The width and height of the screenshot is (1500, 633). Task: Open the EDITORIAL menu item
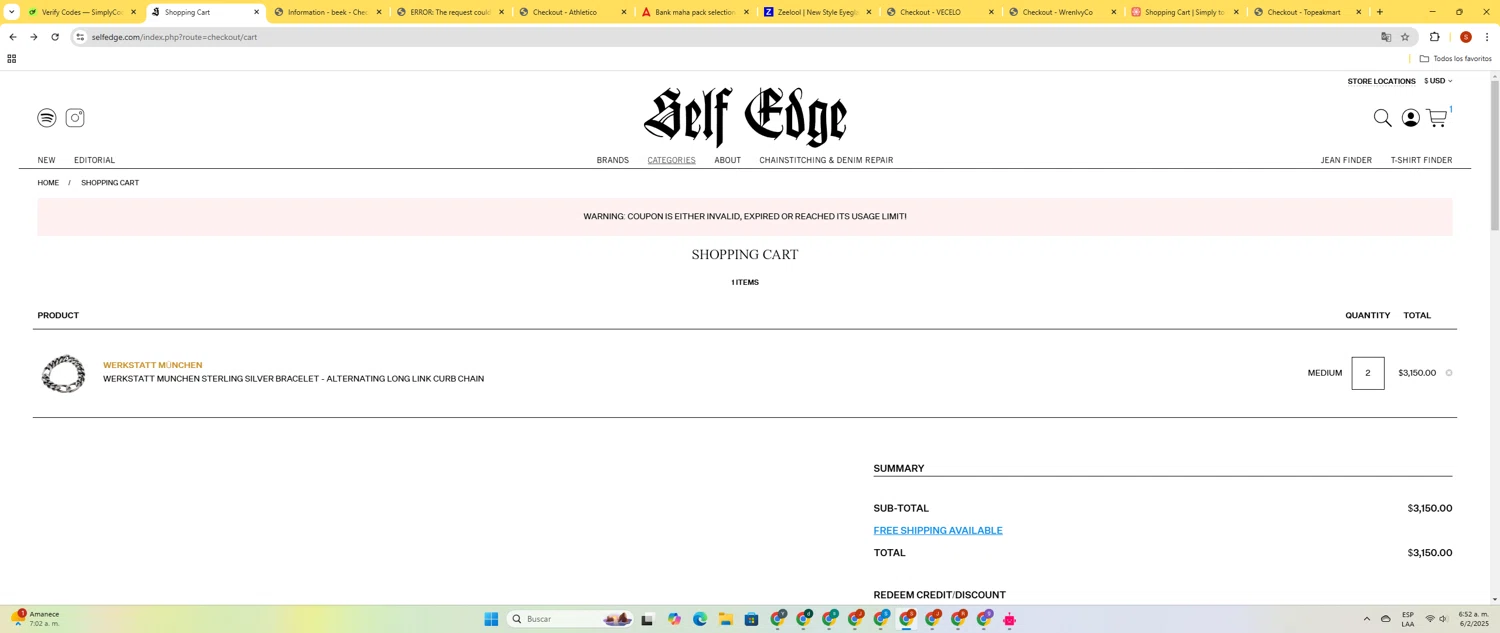click(94, 160)
